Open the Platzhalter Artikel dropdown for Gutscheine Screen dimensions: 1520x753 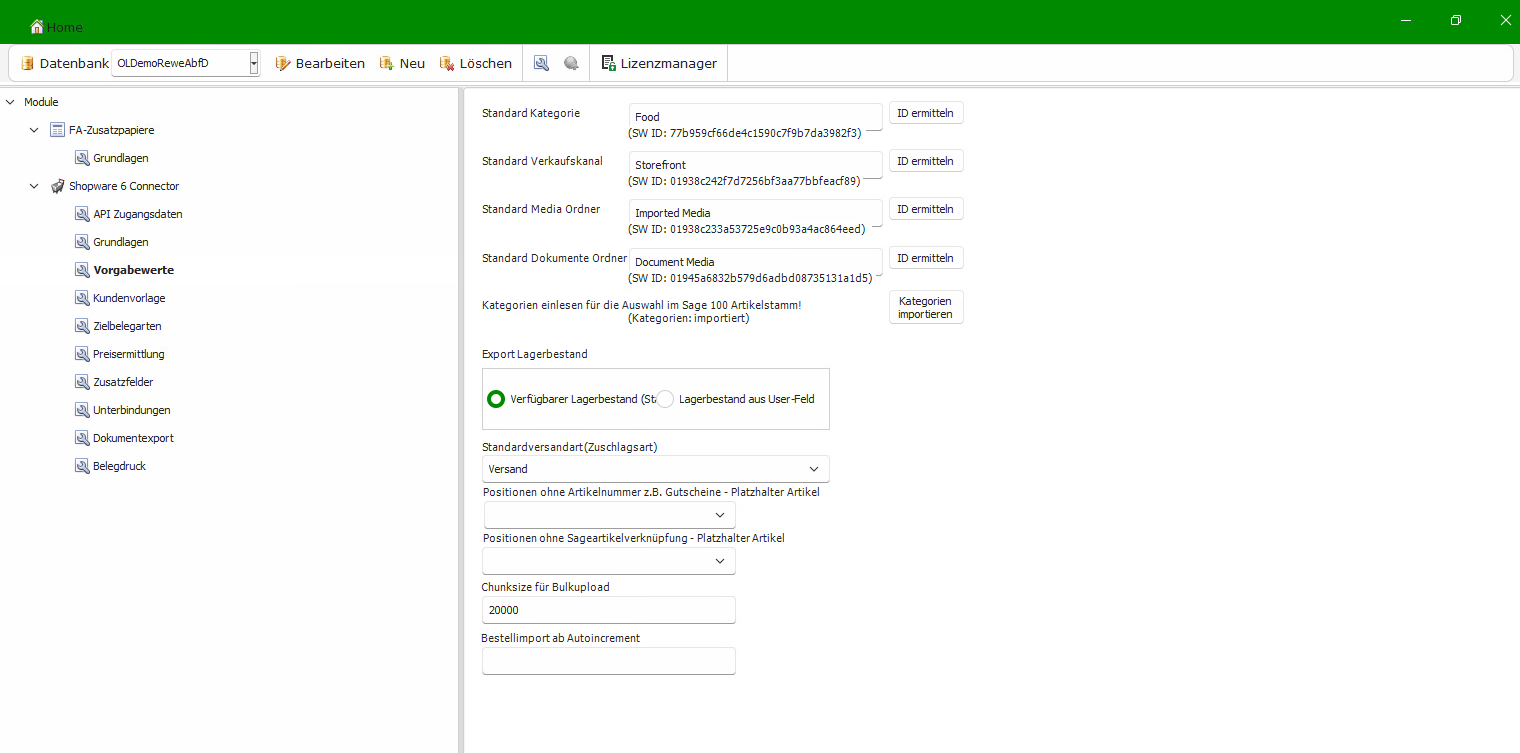point(719,515)
